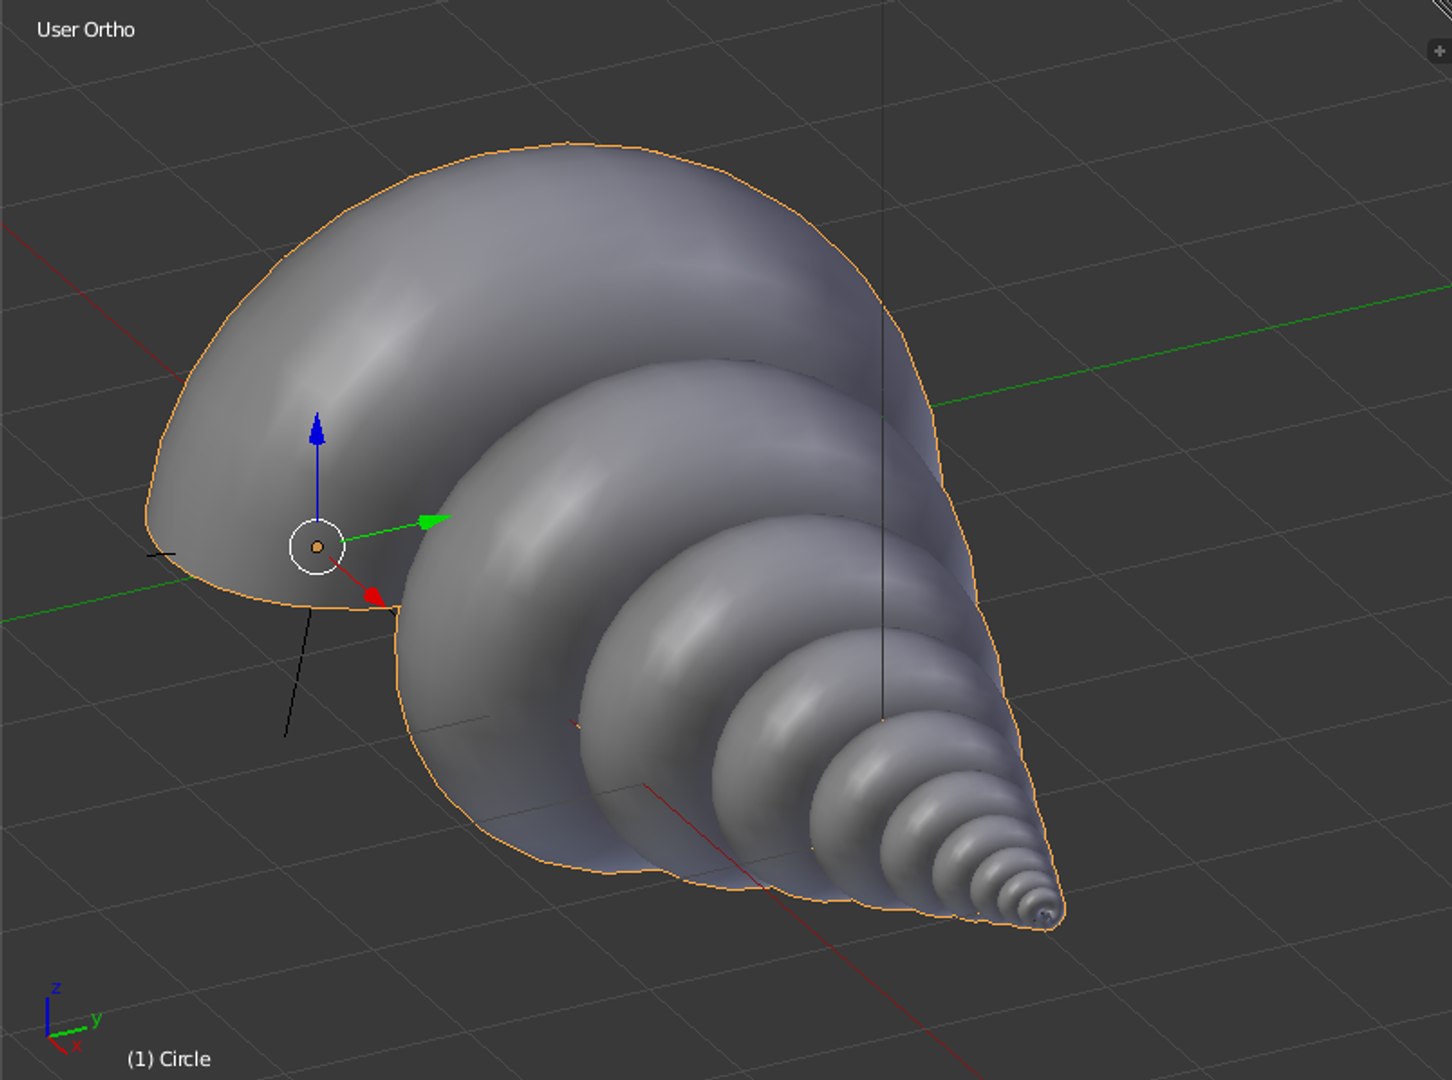Click the XYZ mini axis indicator

pyautogui.click(x=72, y=1019)
